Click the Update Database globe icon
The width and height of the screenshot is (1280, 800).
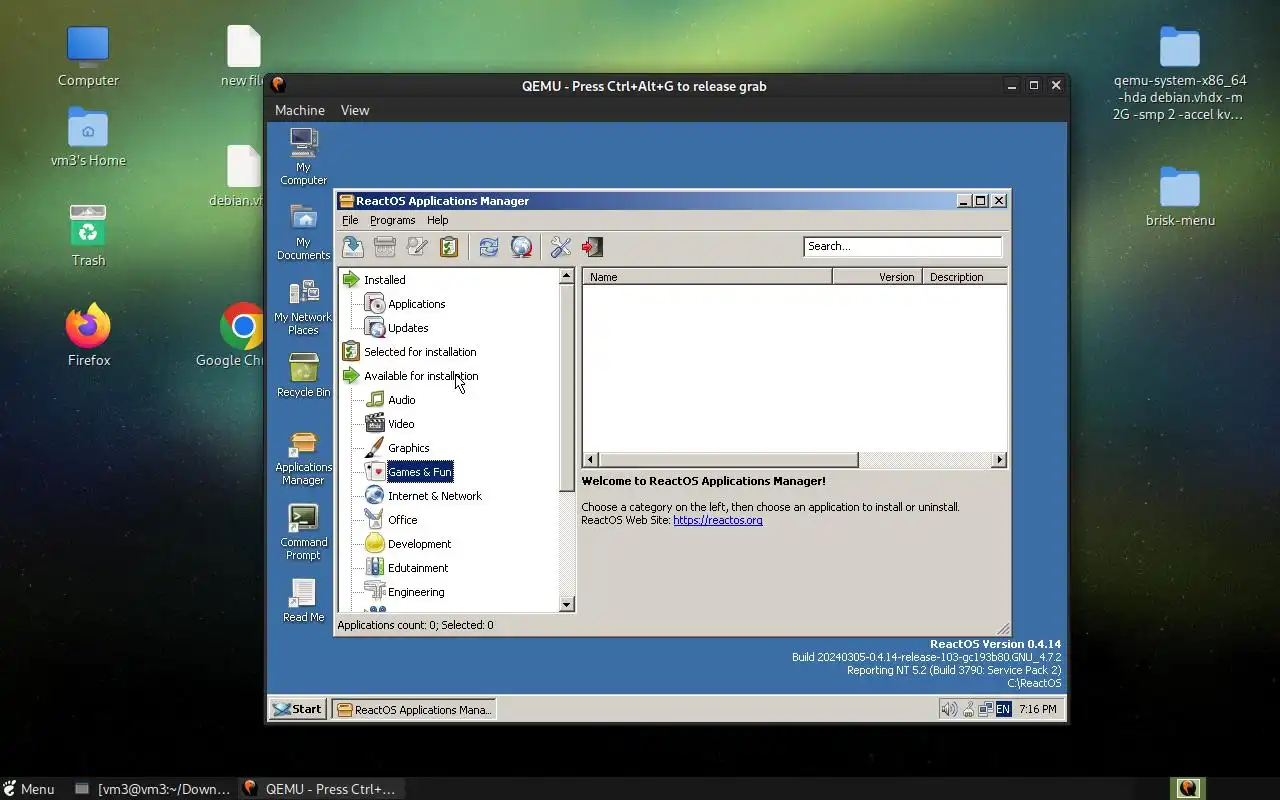(x=521, y=247)
